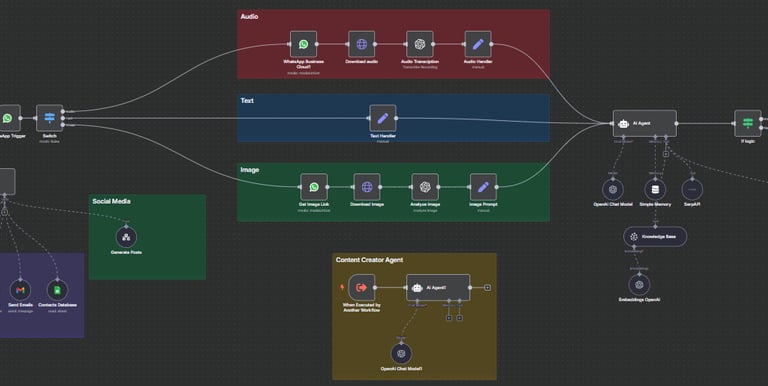Select the WhatsApp Trigger node
The width and height of the screenshot is (768, 386).
[x=9, y=118]
